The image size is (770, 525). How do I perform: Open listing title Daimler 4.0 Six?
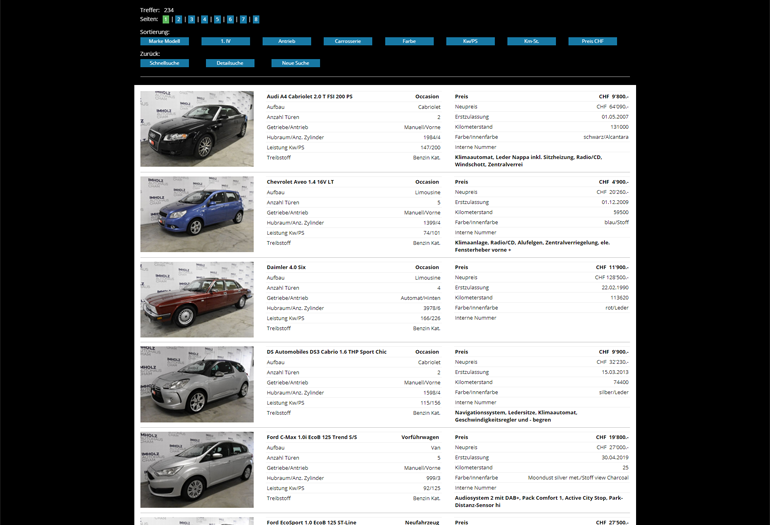pyautogui.click(x=286, y=268)
